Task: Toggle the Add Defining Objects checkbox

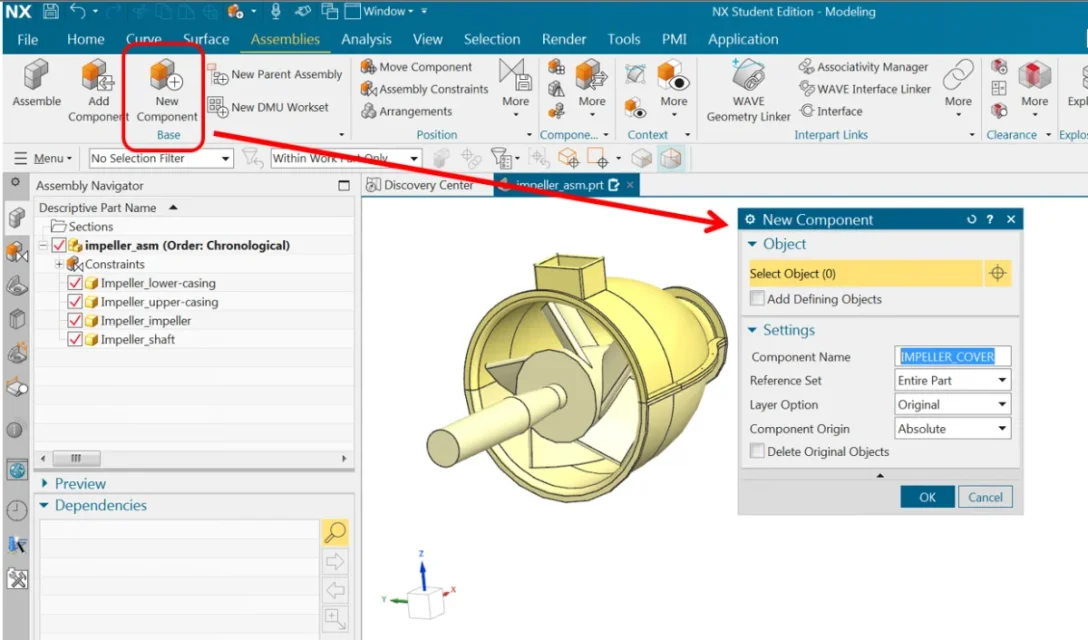Action: pyautogui.click(x=758, y=299)
